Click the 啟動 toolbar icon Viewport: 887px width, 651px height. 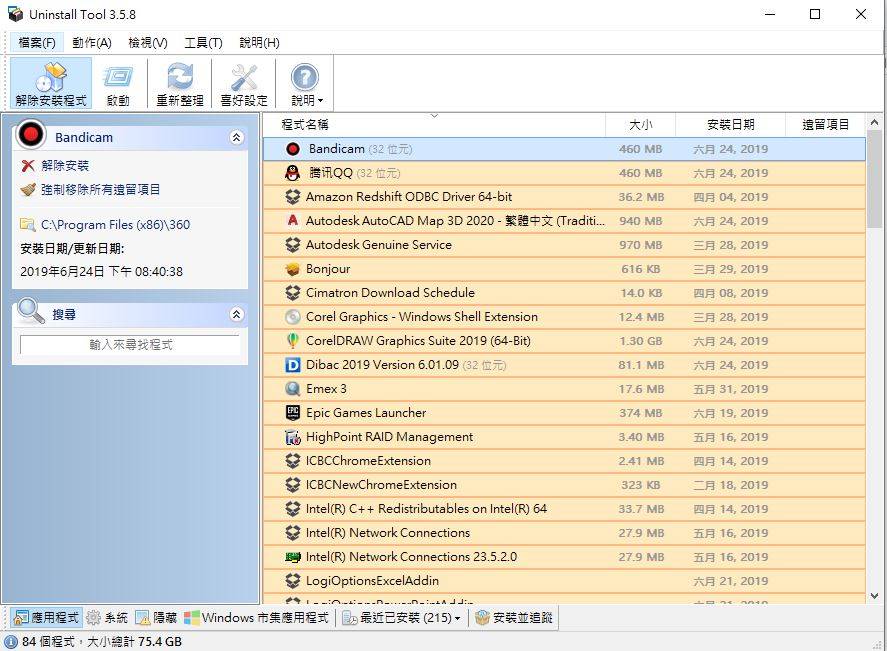[x=118, y=77]
